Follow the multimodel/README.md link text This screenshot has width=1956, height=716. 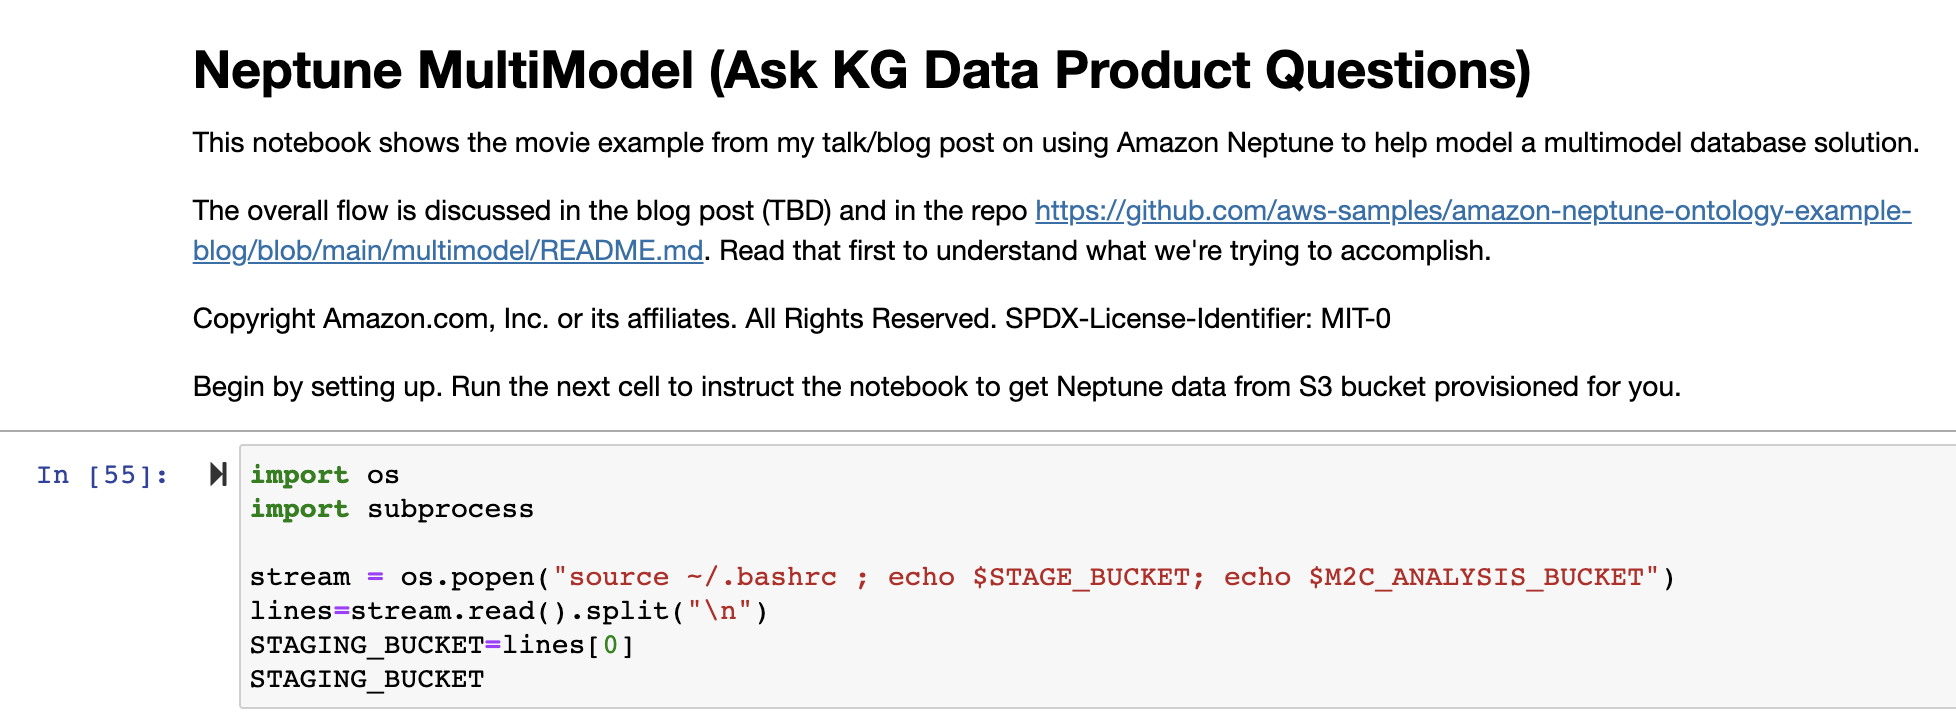447,251
